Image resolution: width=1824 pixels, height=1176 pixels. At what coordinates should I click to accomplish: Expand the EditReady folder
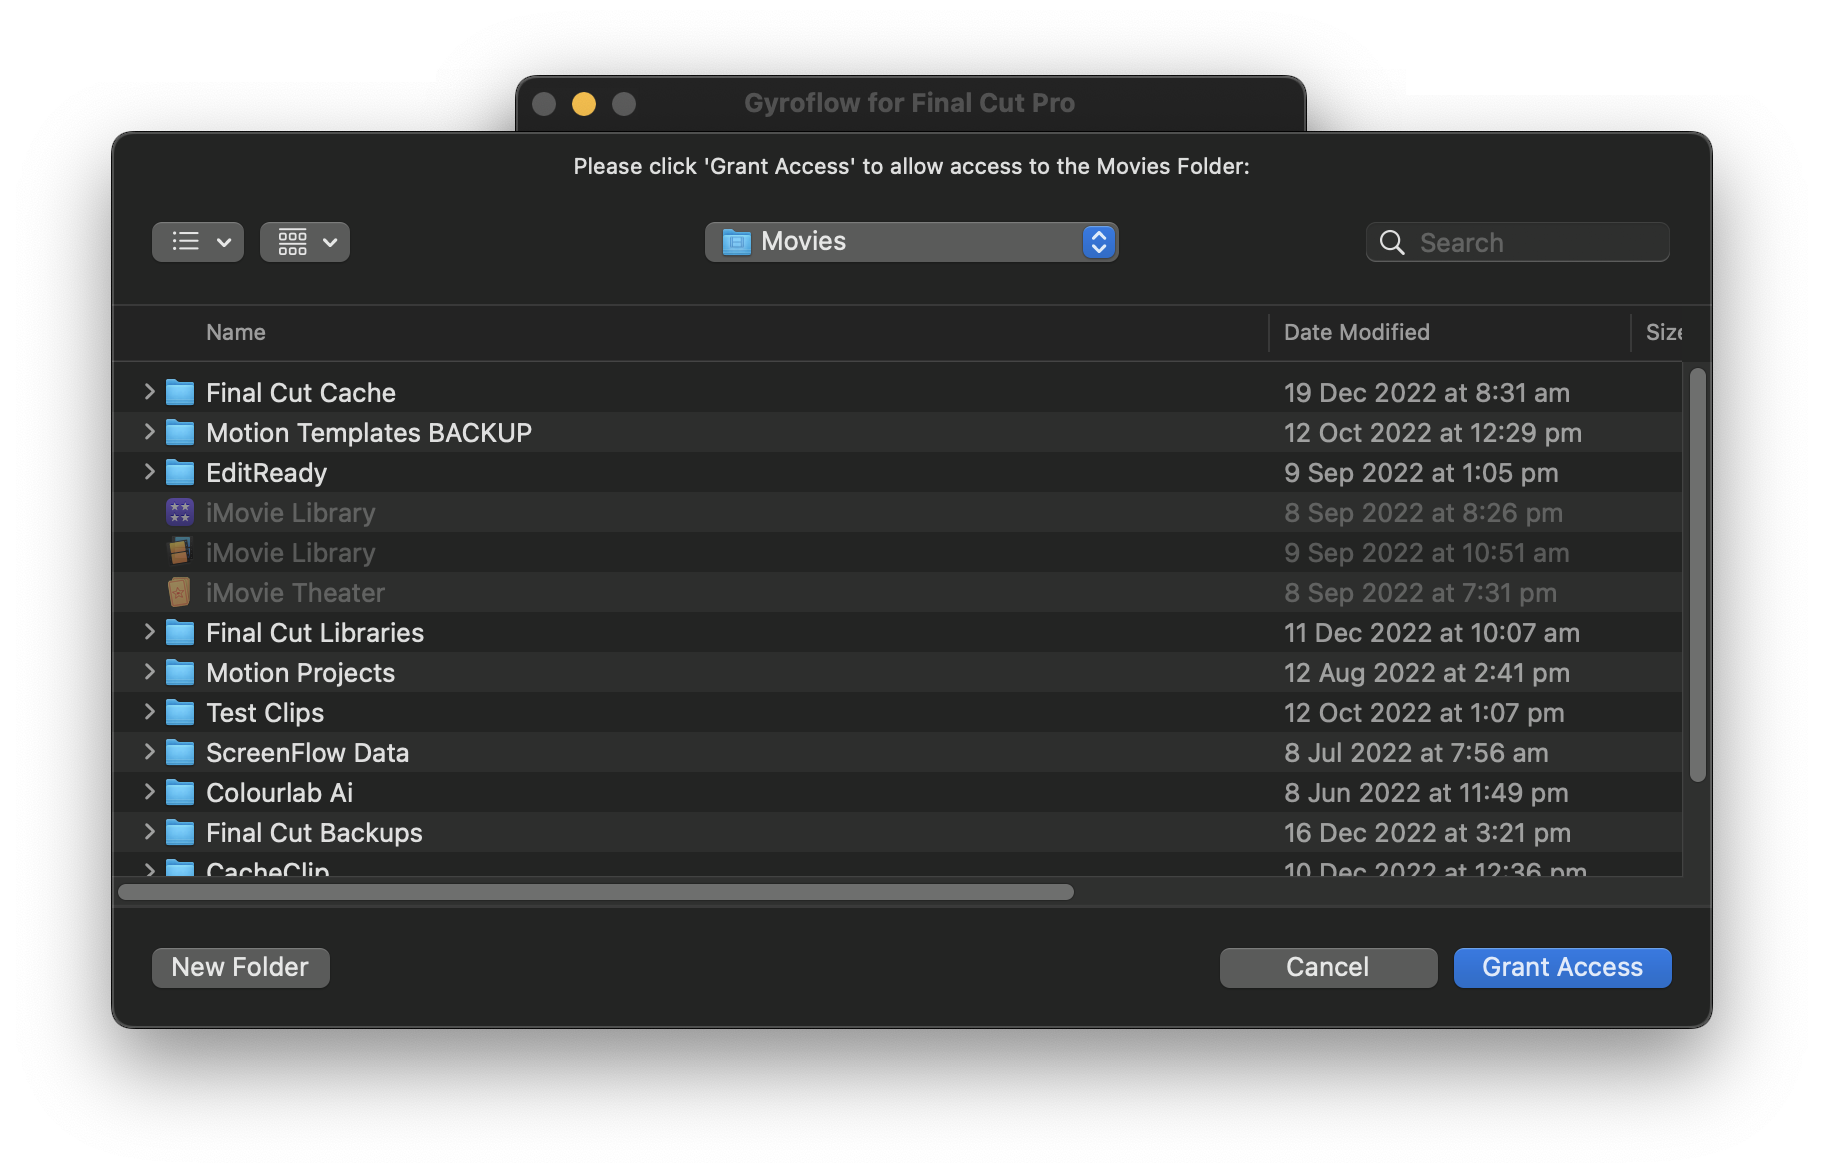149,472
